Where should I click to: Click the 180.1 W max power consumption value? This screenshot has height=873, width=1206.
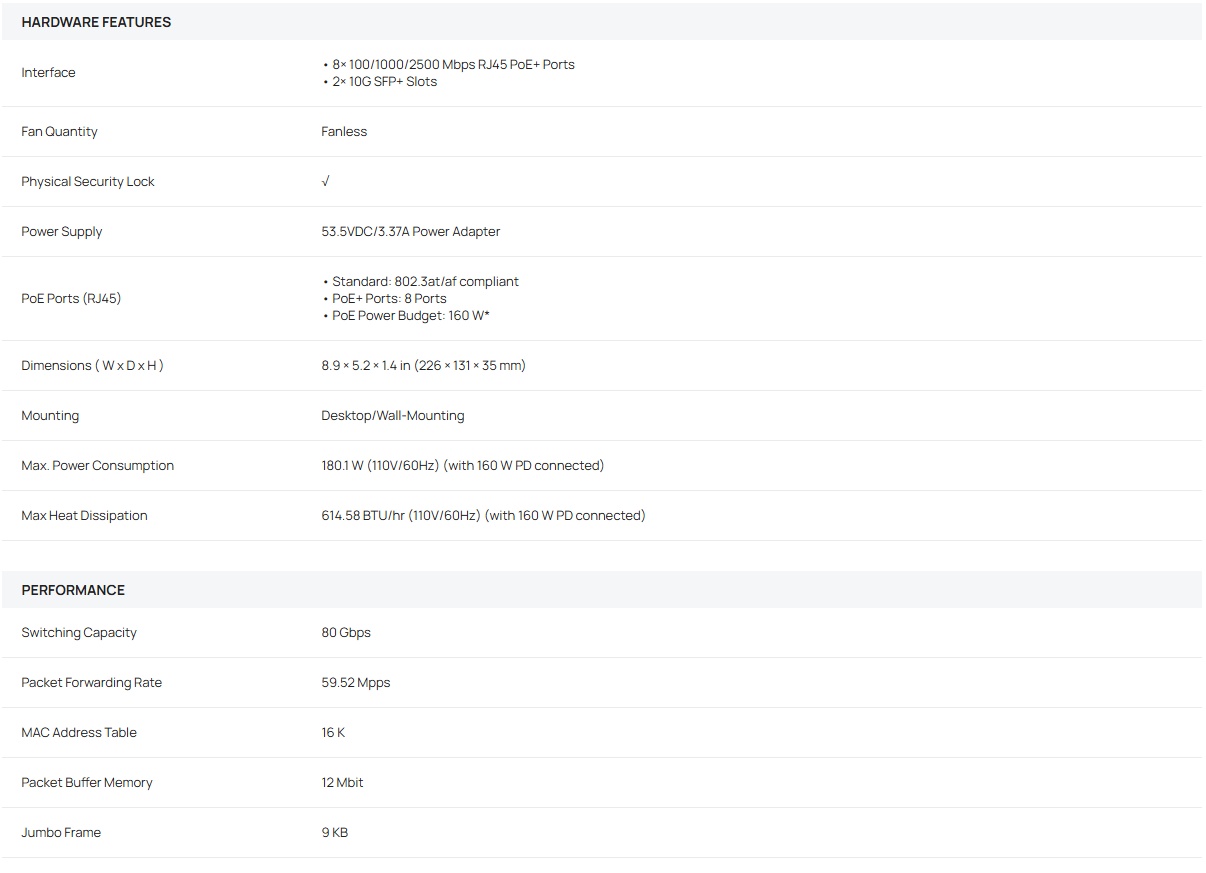pyautogui.click(x=462, y=465)
